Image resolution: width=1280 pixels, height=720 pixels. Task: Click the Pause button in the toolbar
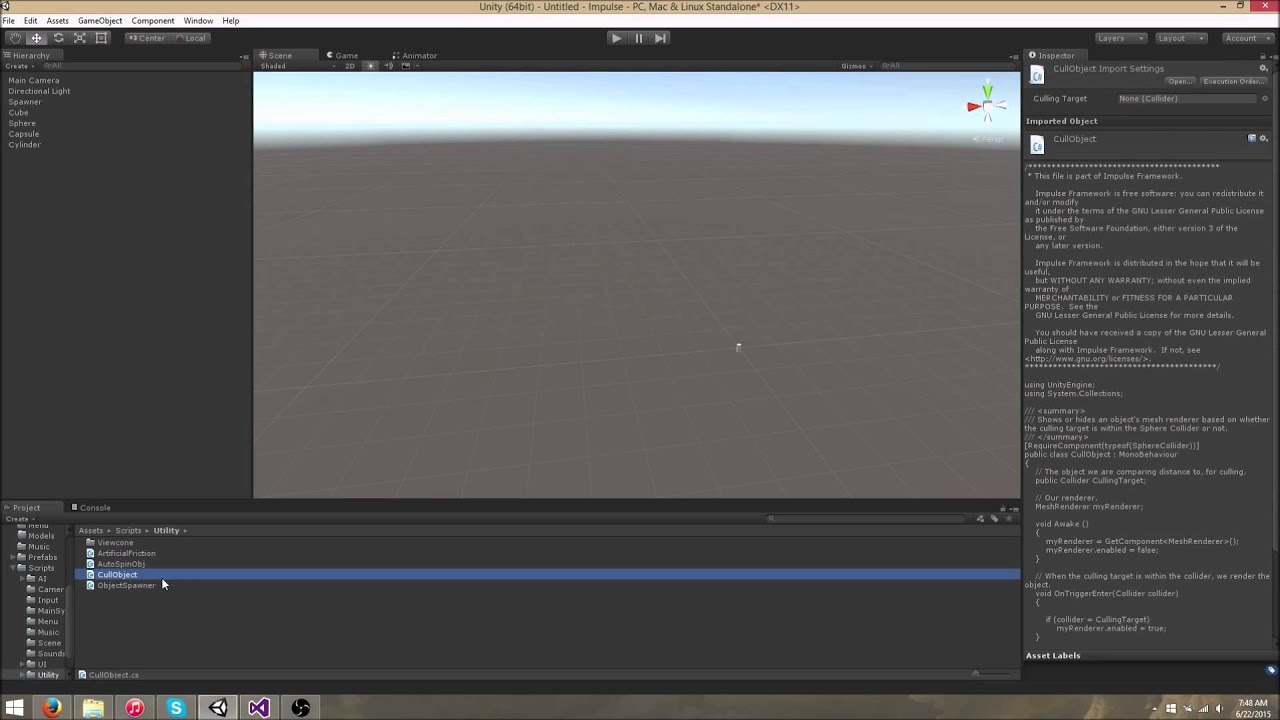click(x=638, y=38)
